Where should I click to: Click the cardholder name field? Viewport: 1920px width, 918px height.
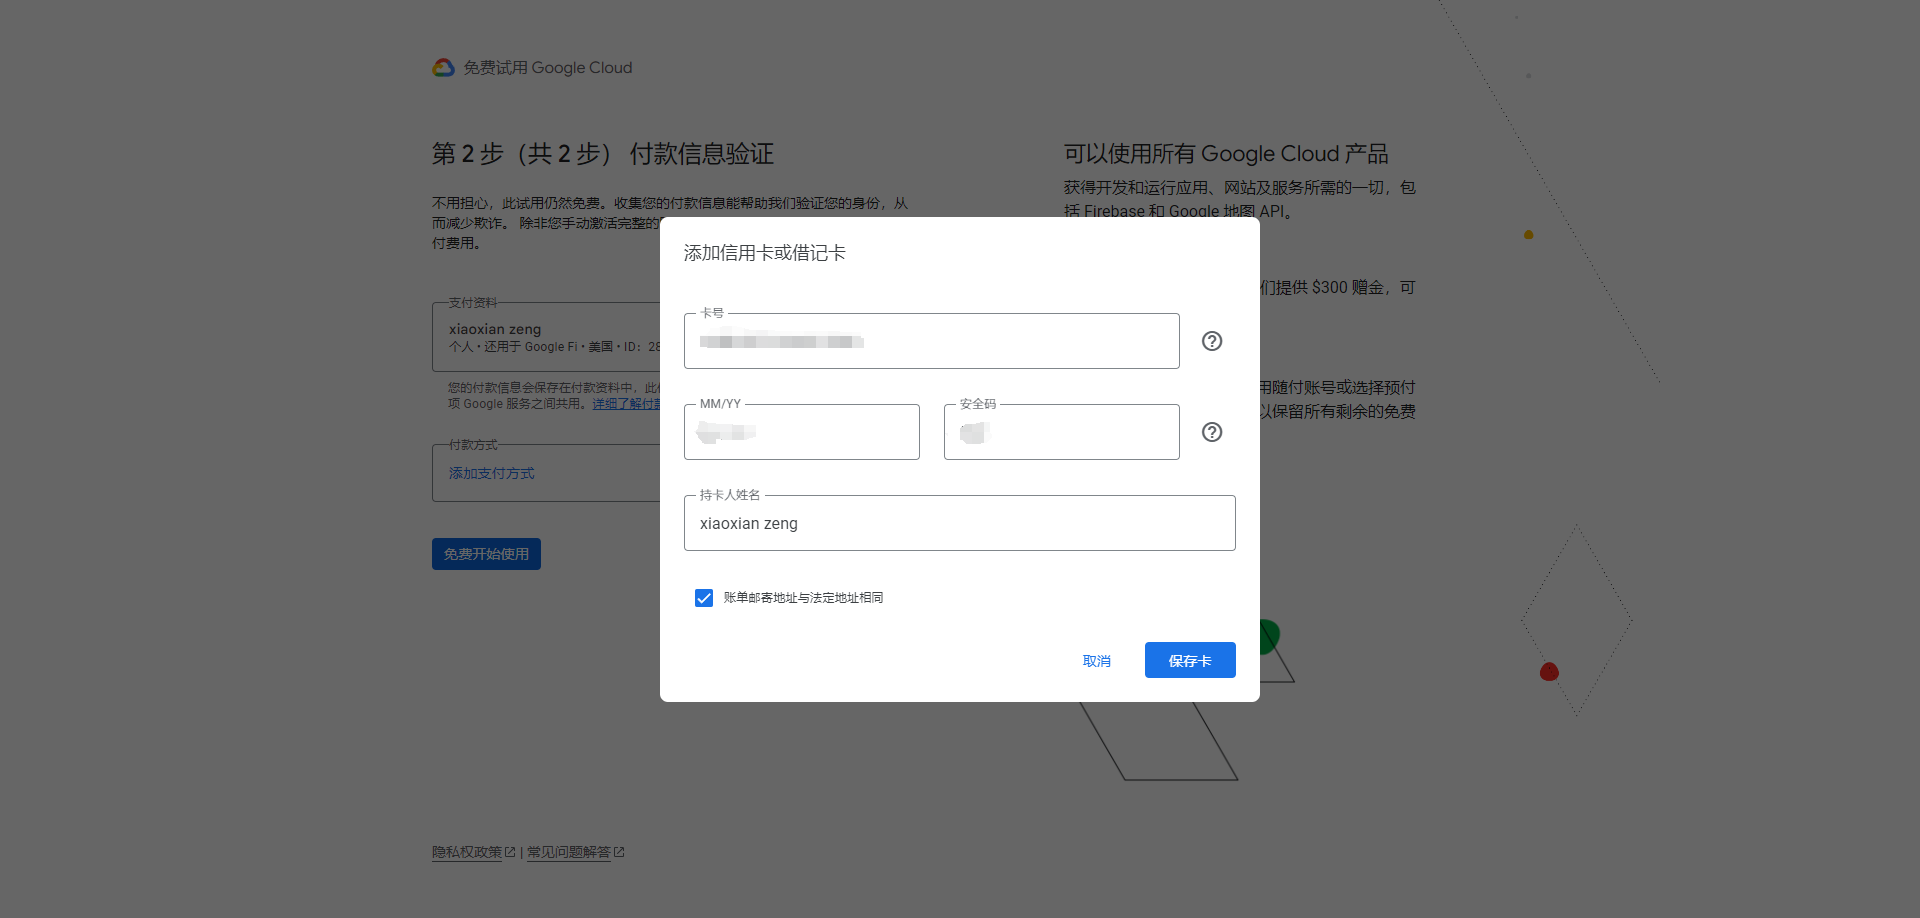(960, 523)
